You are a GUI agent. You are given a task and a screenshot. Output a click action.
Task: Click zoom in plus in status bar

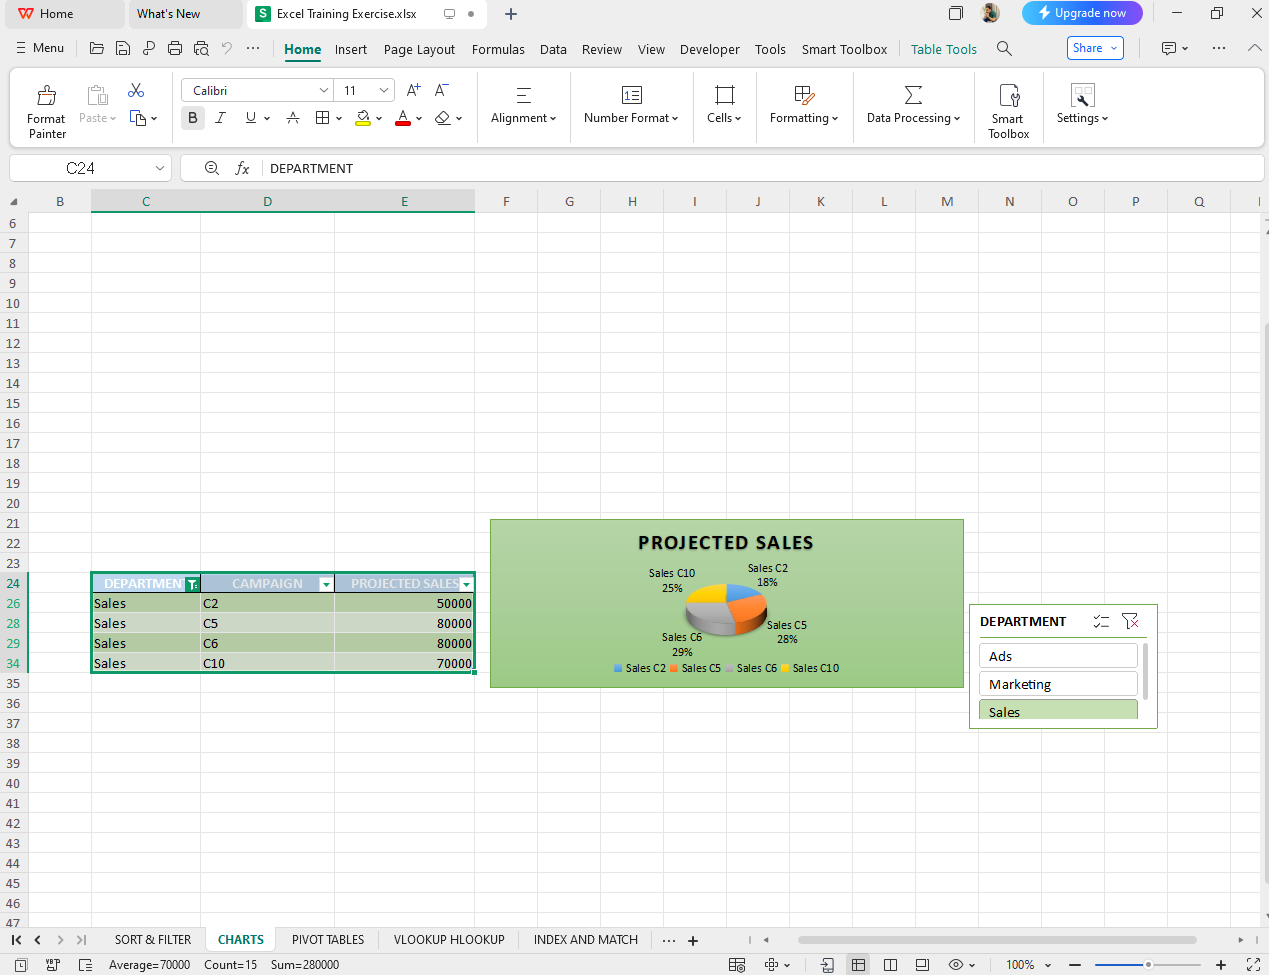(1221, 965)
